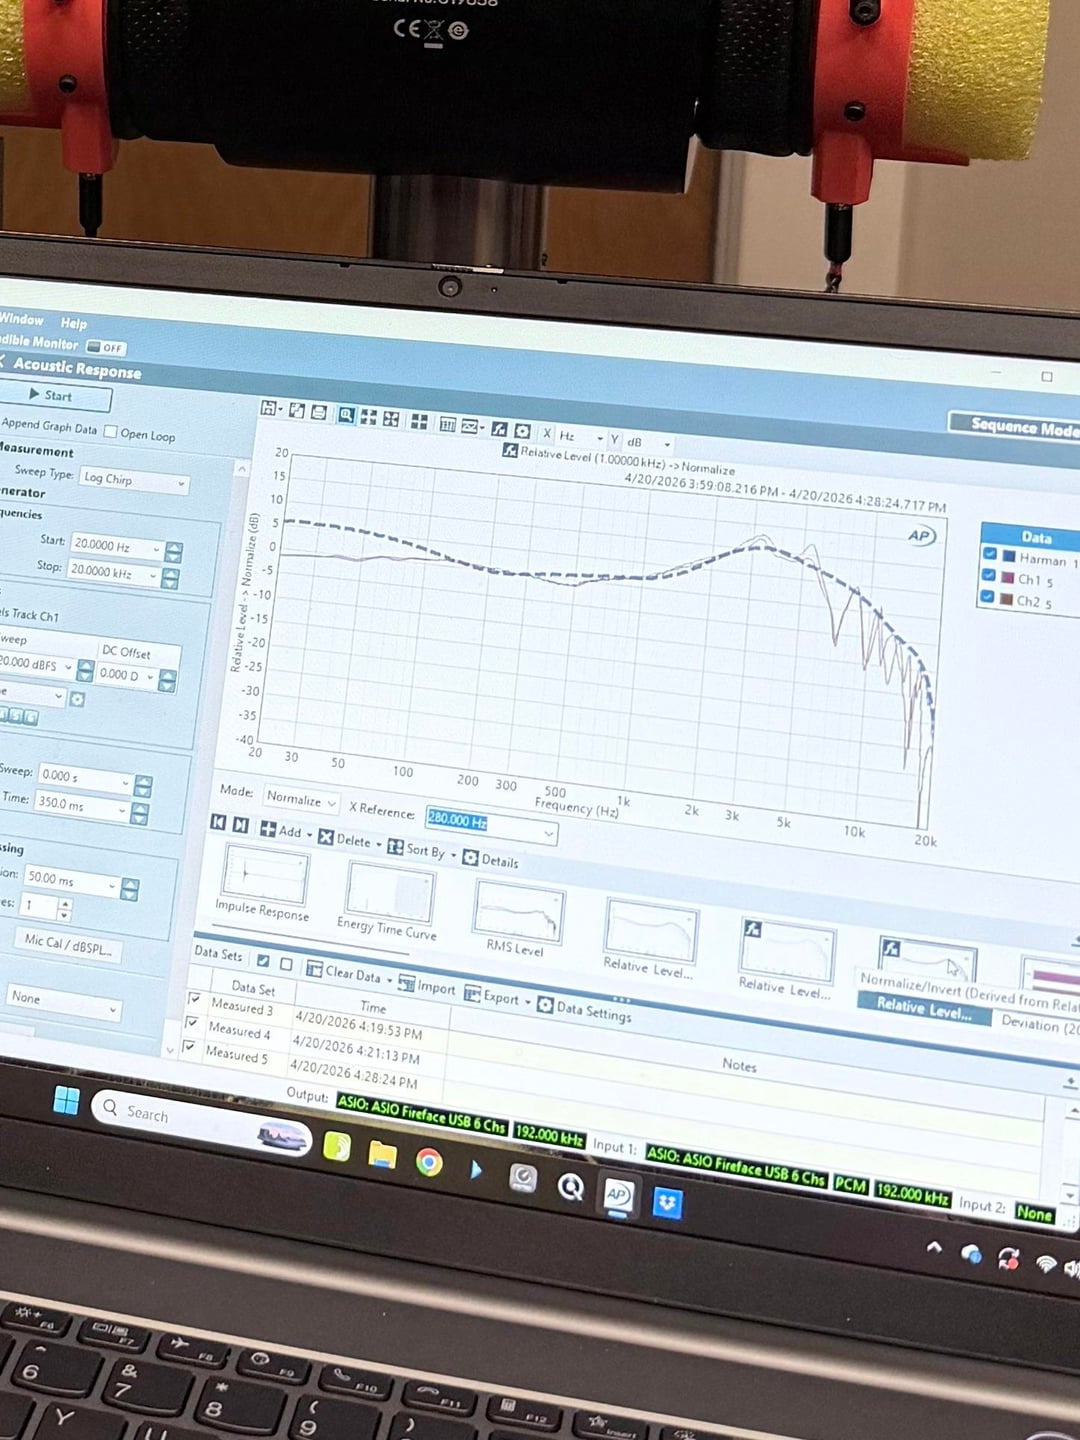
Task: Uncheck the Measured 3 data set checkbox
Action: (194, 999)
